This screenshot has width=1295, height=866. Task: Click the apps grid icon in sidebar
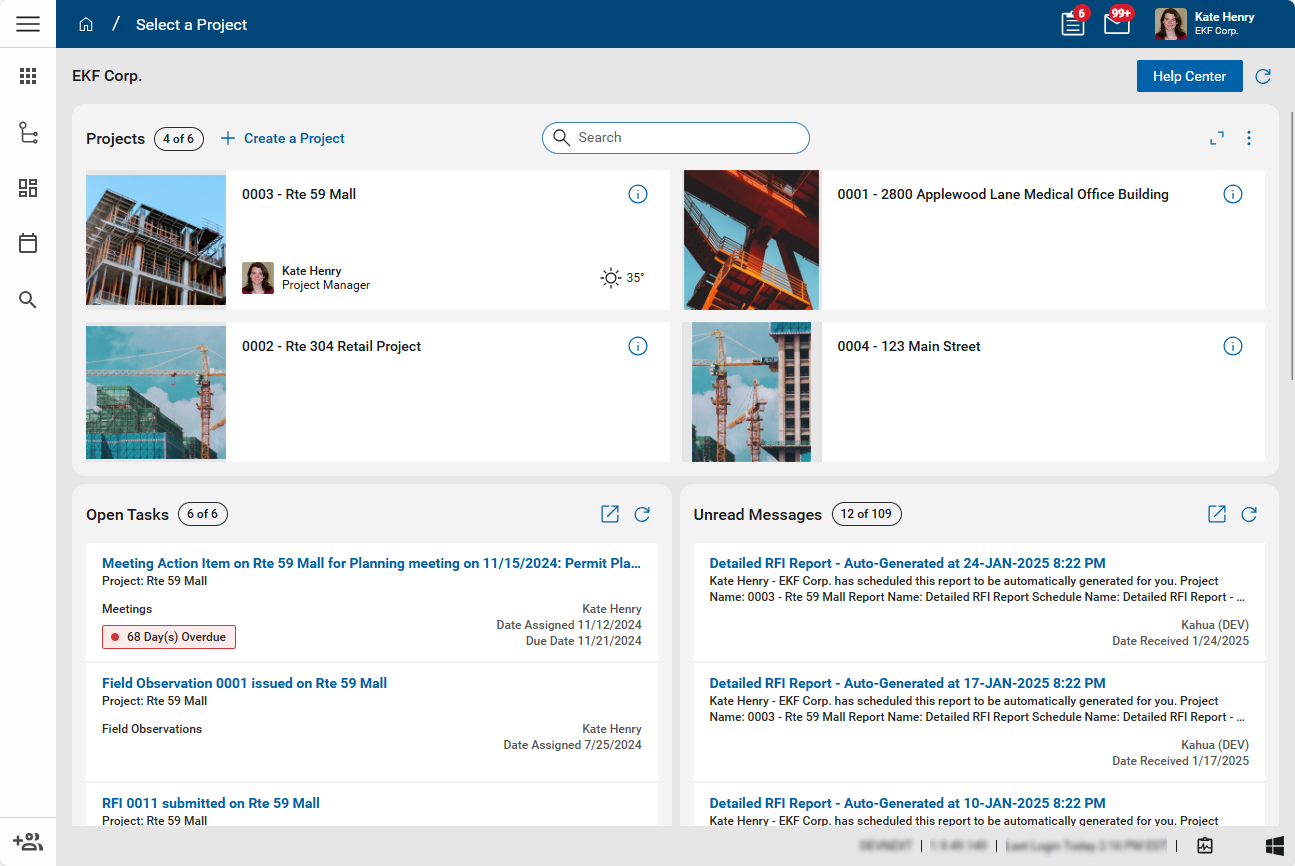tap(28, 76)
